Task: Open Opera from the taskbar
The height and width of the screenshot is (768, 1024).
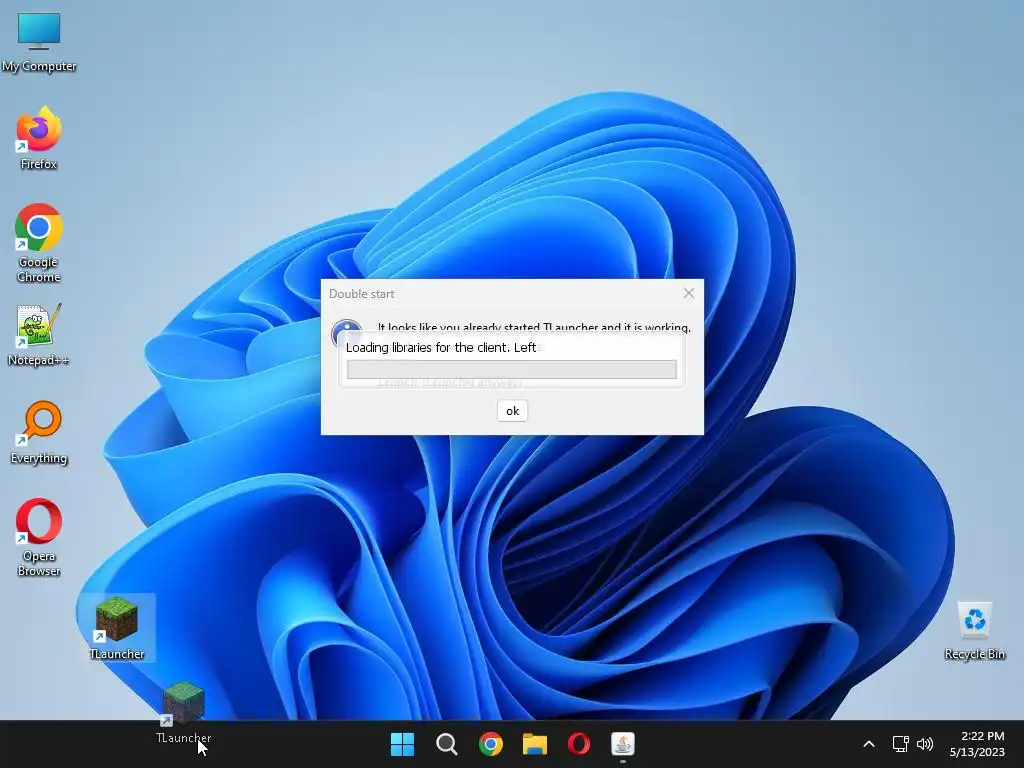Action: (x=579, y=744)
